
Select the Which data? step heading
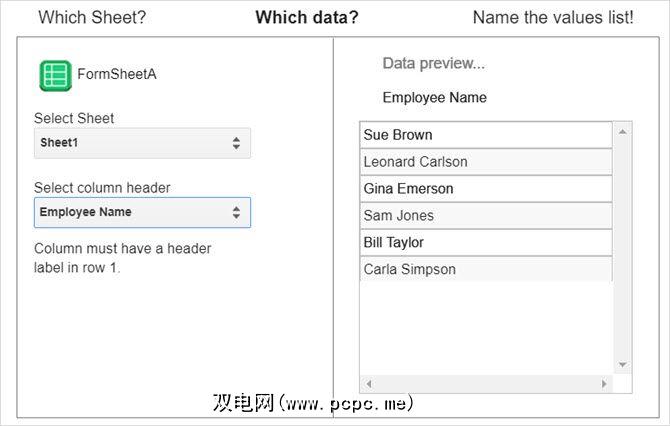307,18
